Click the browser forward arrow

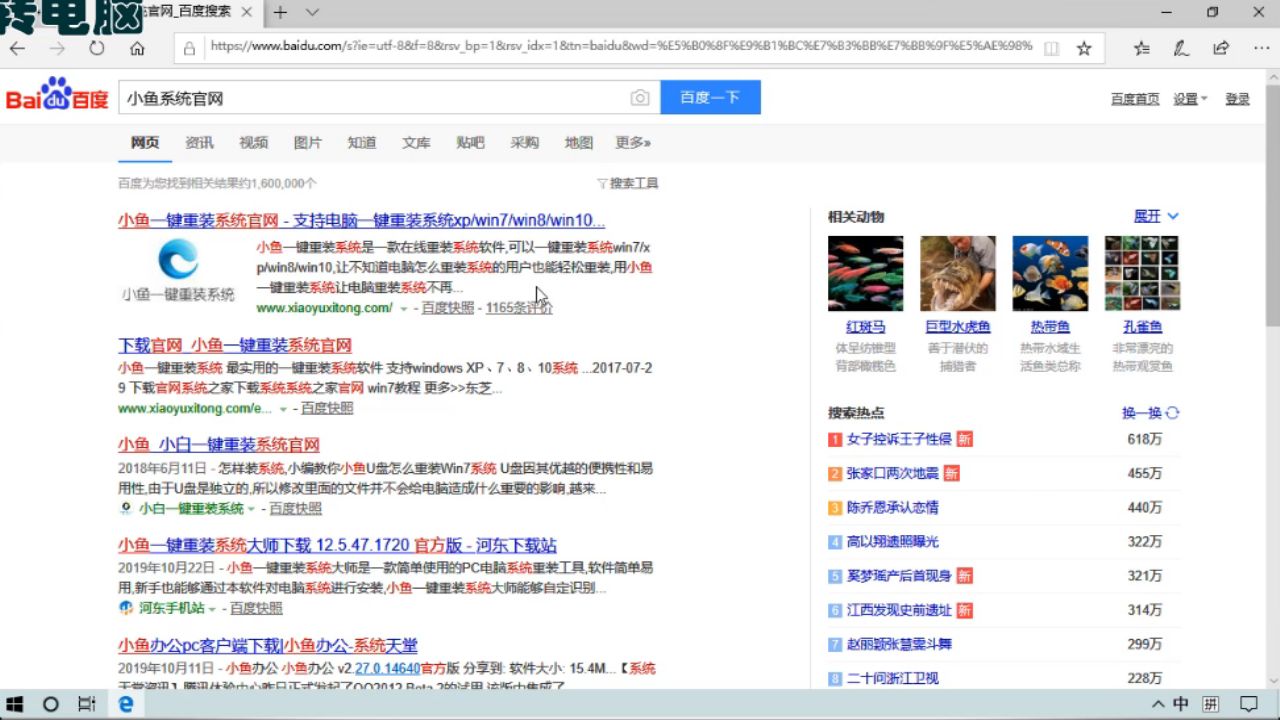point(58,48)
